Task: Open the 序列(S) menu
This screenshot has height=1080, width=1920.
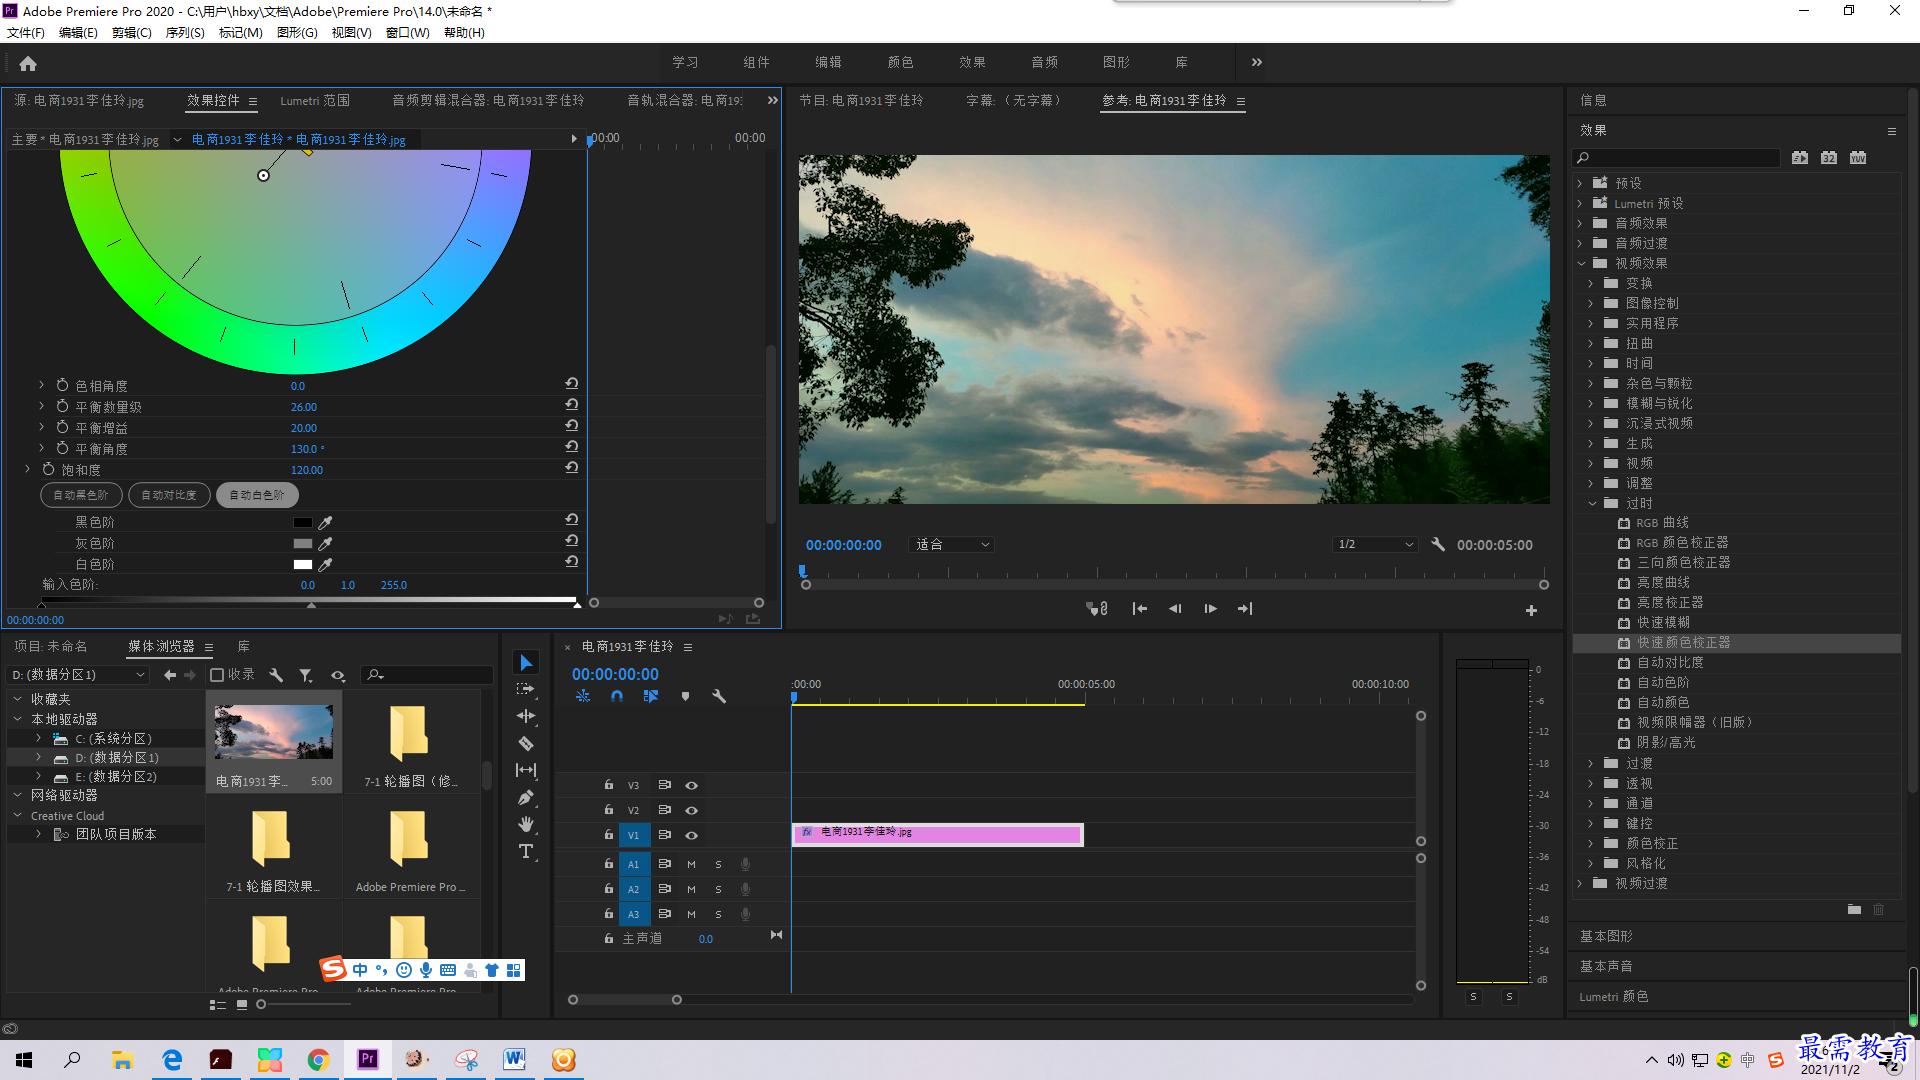Action: 185,33
